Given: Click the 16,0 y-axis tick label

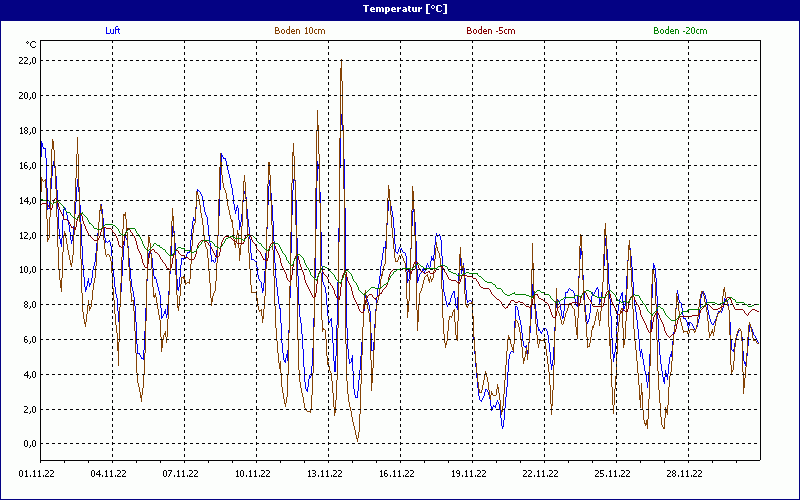Looking at the screenshot, I should [27, 165].
